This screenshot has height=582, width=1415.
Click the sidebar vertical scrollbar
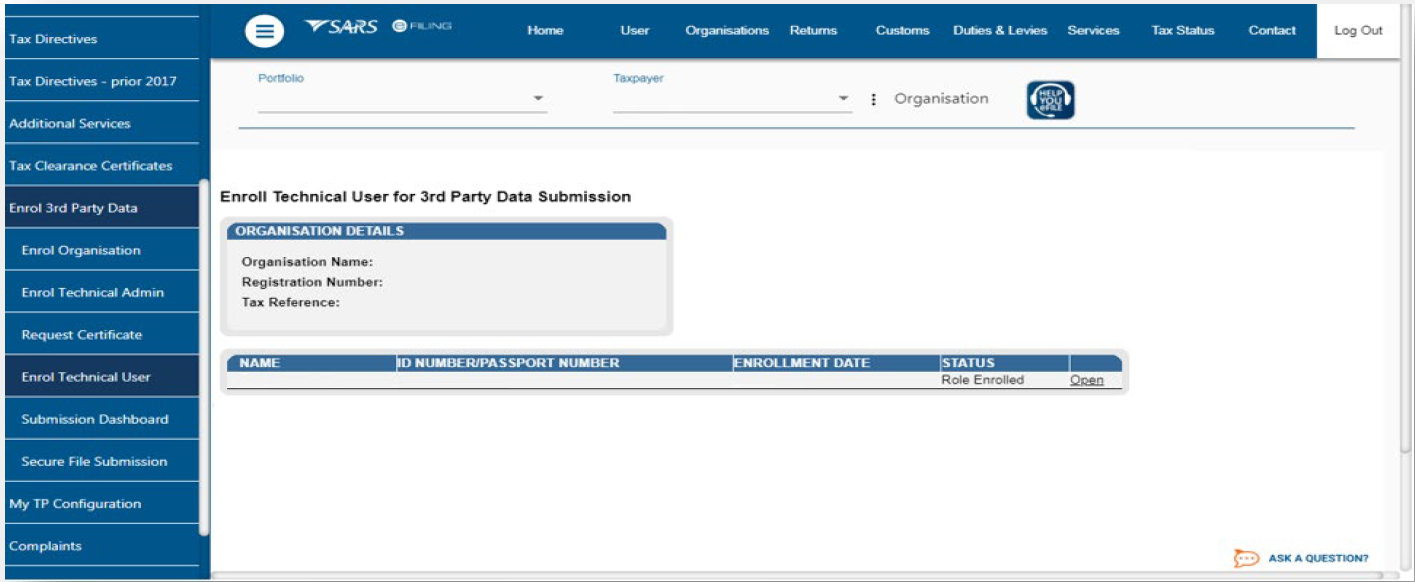[x=205, y=357]
